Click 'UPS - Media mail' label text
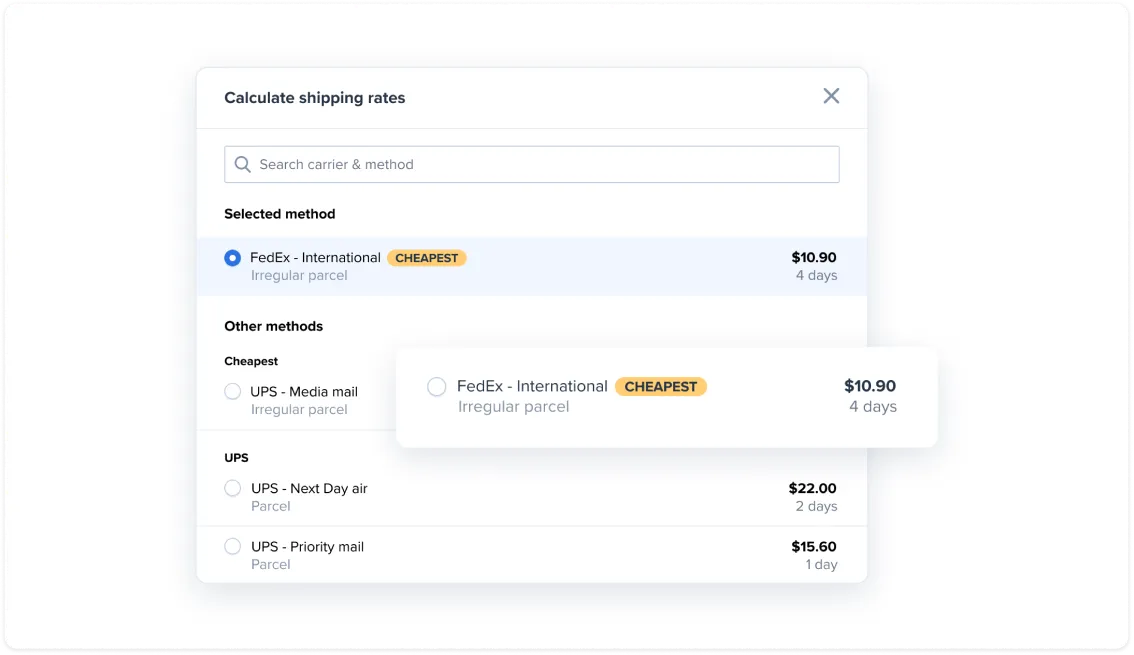The height and width of the screenshot is (655, 1134). [304, 392]
